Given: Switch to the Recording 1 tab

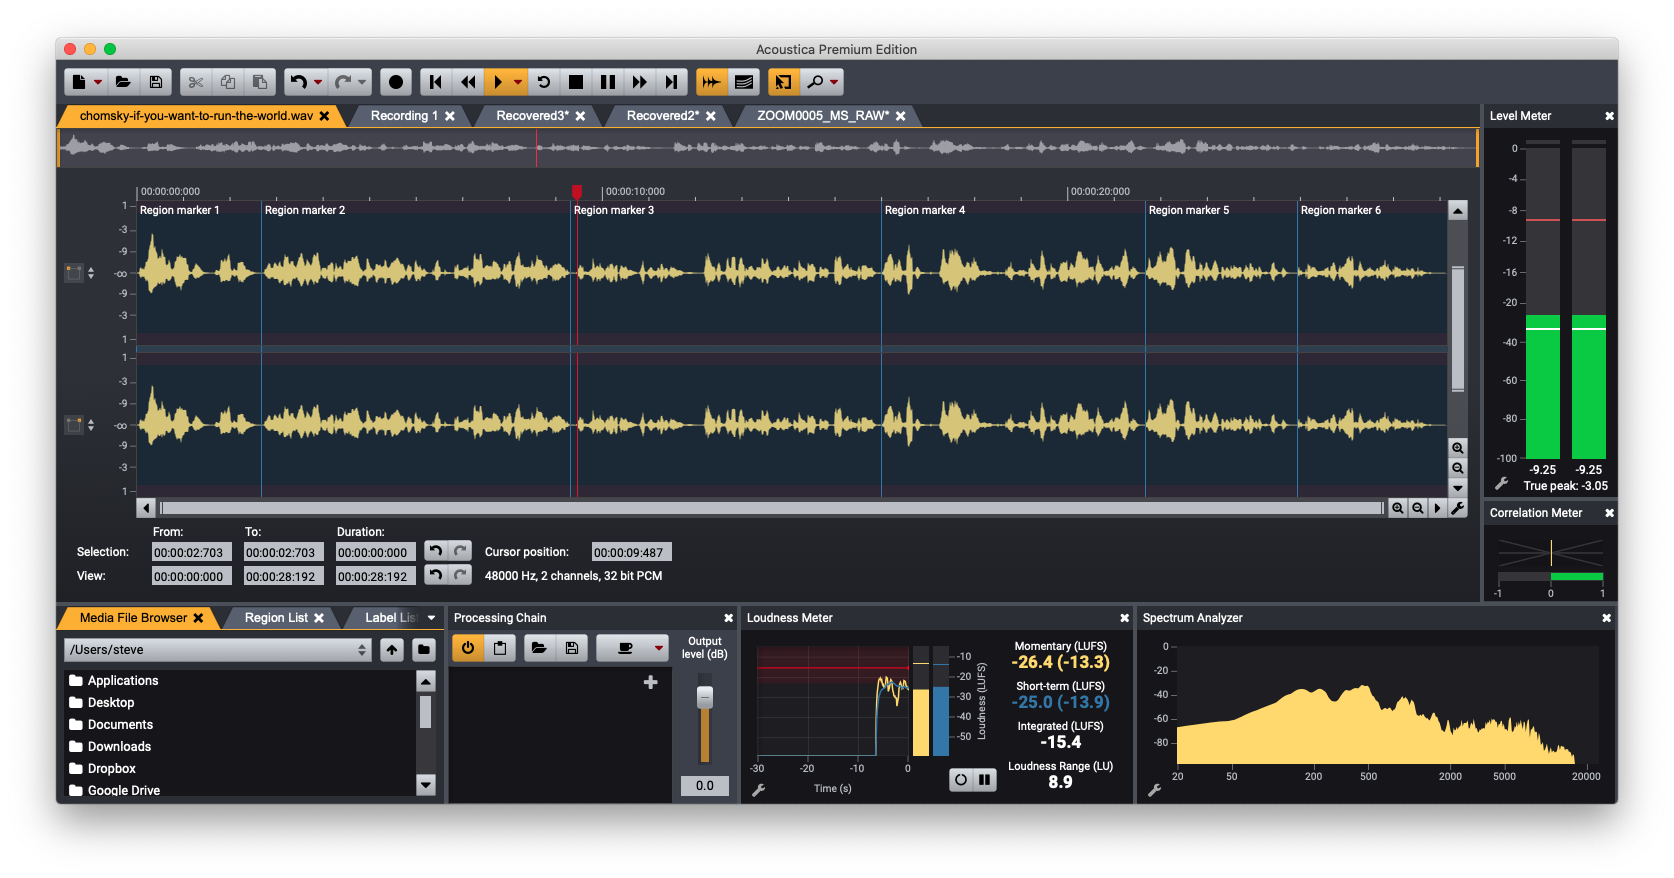Looking at the screenshot, I should click(404, 116).
